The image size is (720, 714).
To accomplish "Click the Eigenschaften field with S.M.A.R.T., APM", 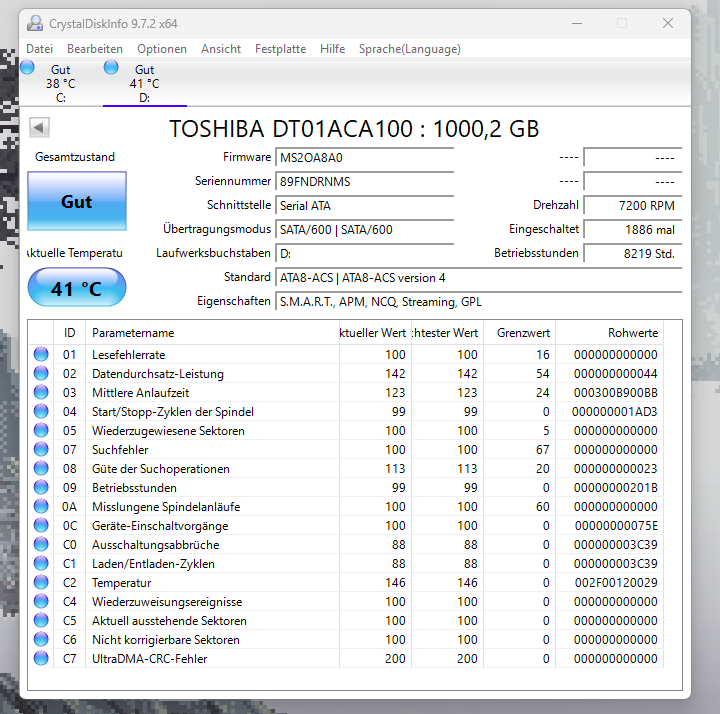I will [x=478, y=301].
